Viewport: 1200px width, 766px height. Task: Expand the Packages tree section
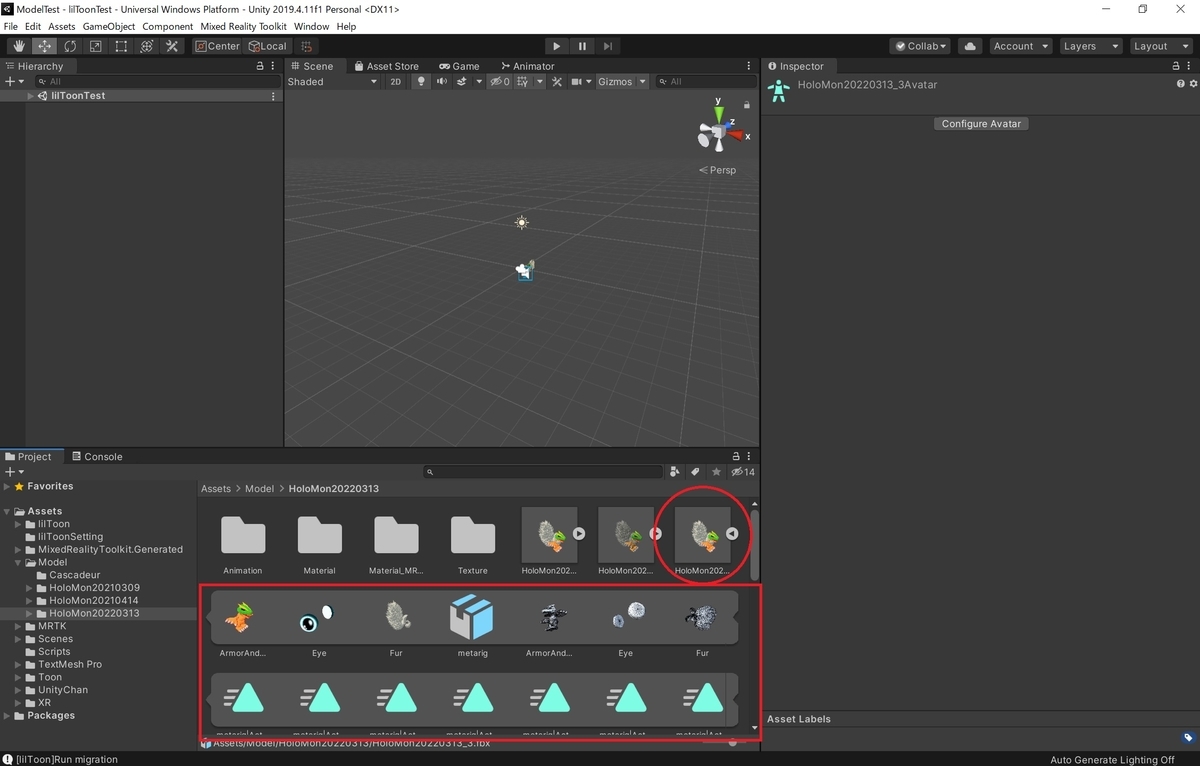tap(7, 716)
